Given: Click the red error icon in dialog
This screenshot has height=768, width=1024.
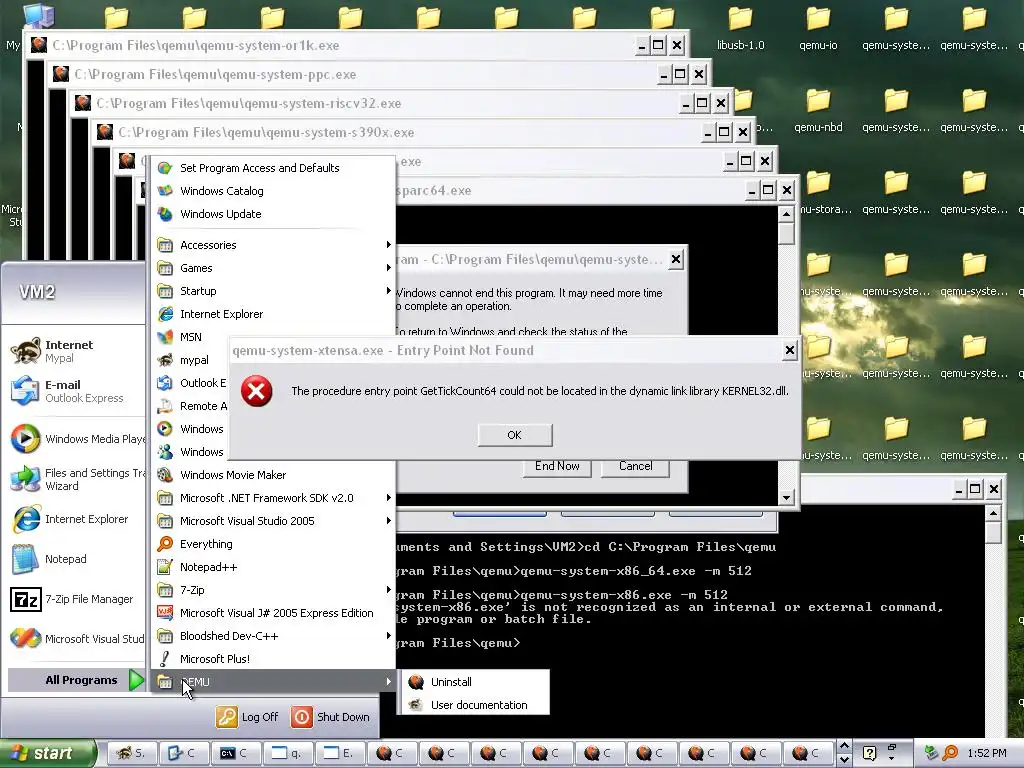Looking at the screenshot, I should [257, 391].
